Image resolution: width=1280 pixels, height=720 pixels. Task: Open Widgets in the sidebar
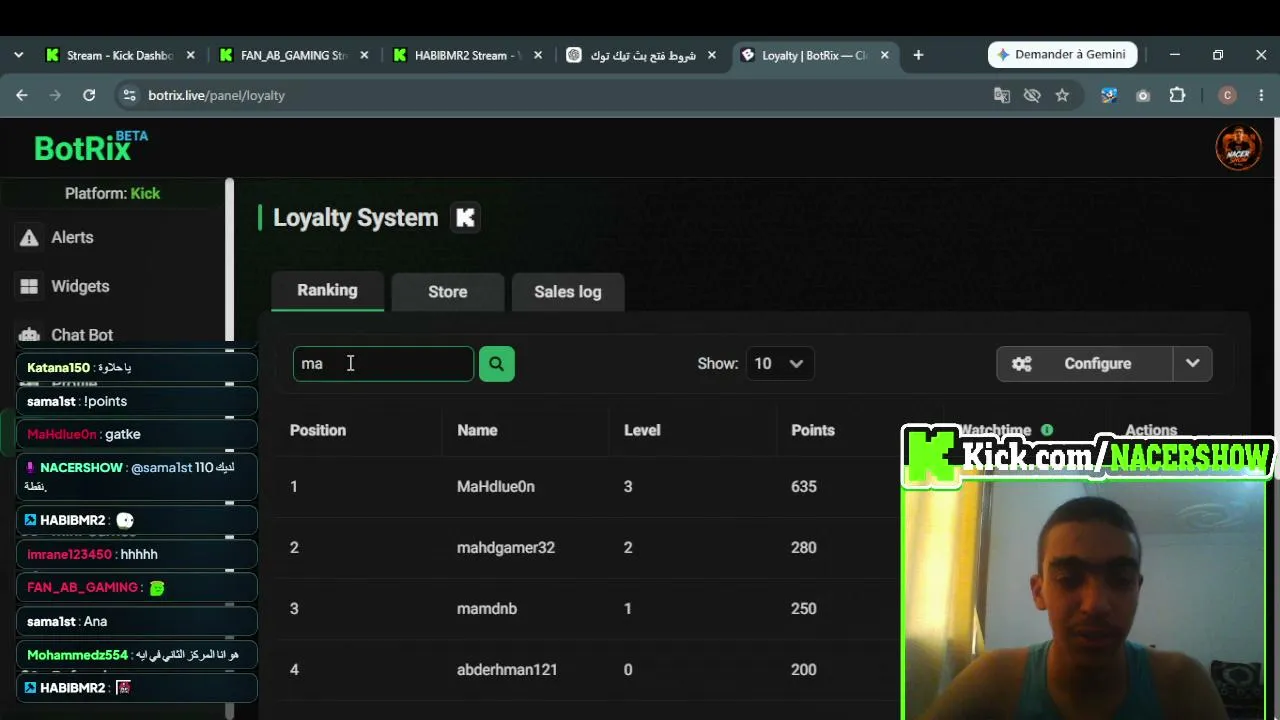80,286
